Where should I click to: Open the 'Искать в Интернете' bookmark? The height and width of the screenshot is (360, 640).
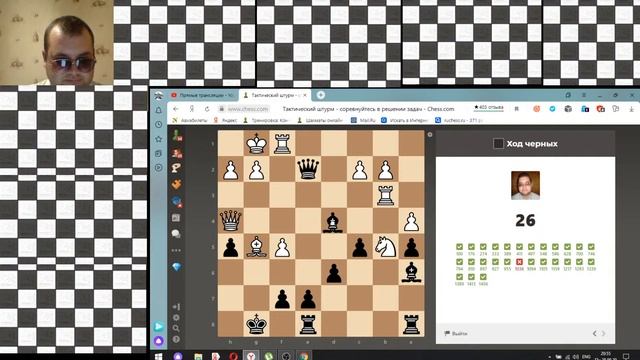(x=404, y=120)
